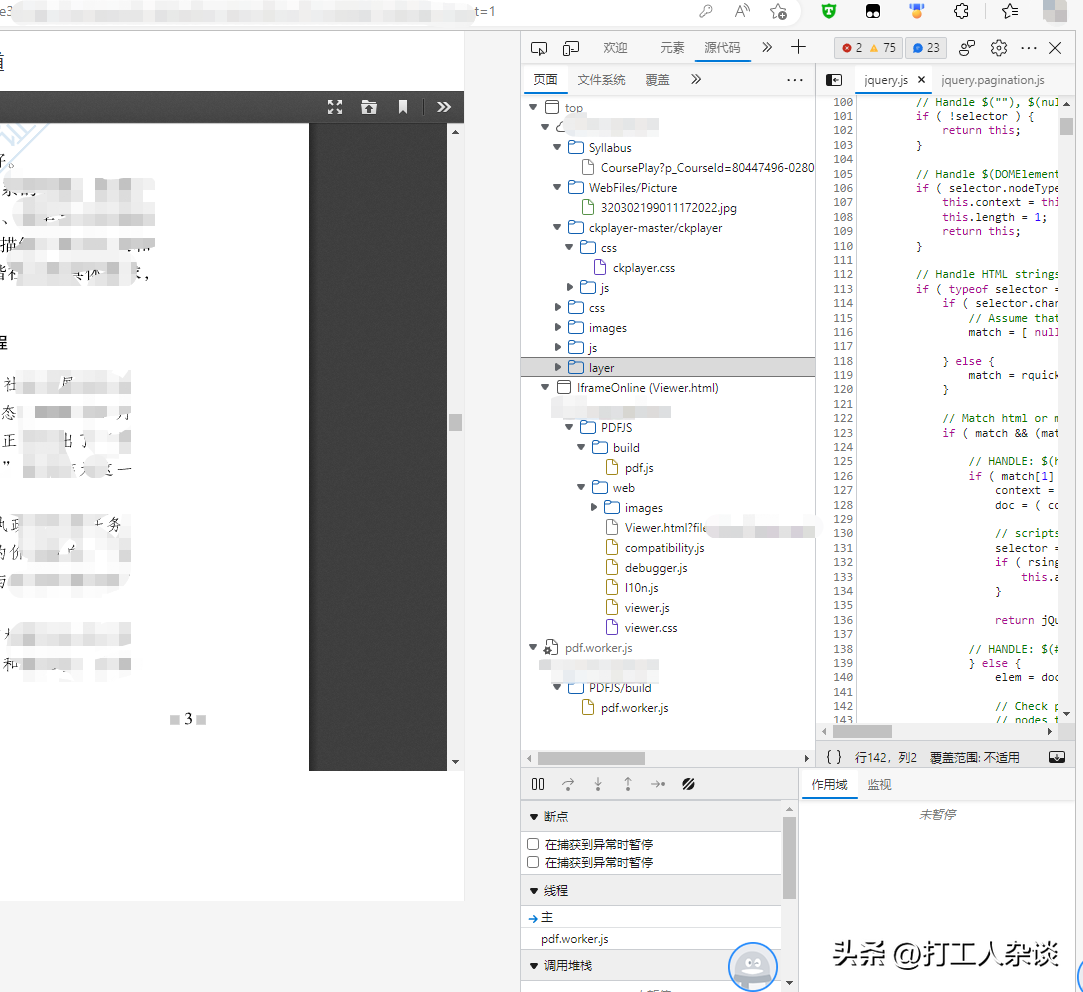Switch to the 监视 watch tab
The height and width of the screenshot is (992, 1083).
click(879, 785)
